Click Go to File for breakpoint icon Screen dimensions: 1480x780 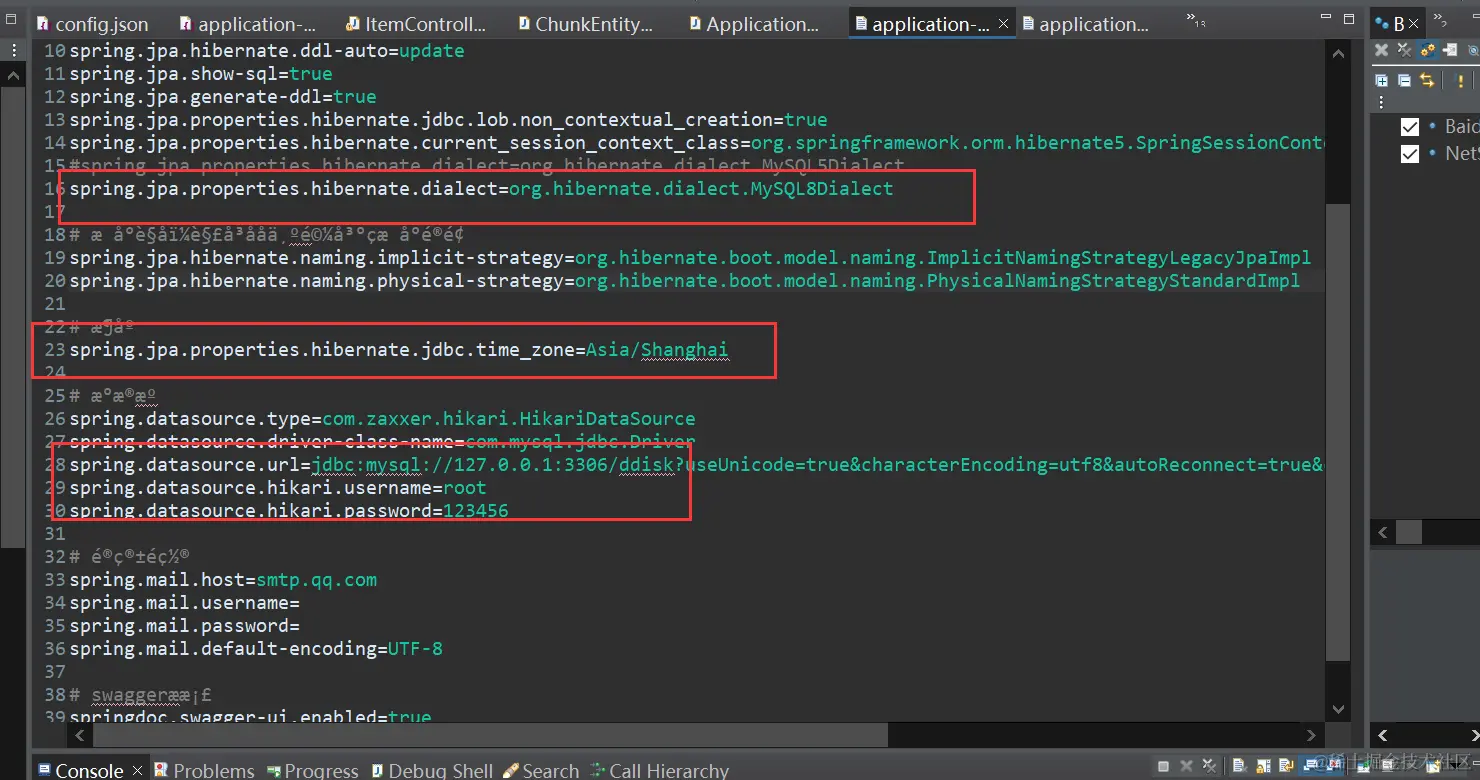click(x=1450, y=49)
